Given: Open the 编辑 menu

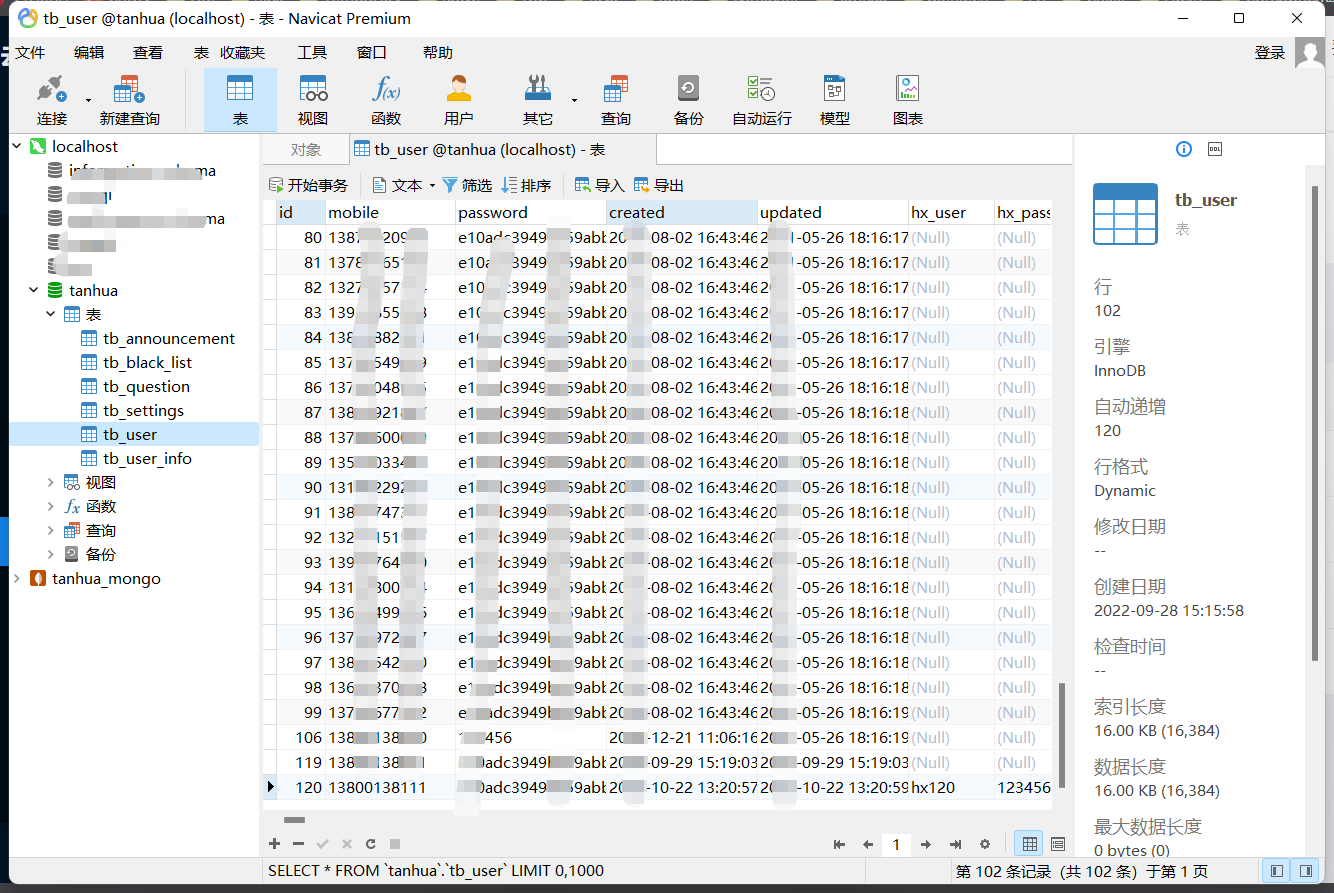Looking at the screenshot, I should coord(89,52).
